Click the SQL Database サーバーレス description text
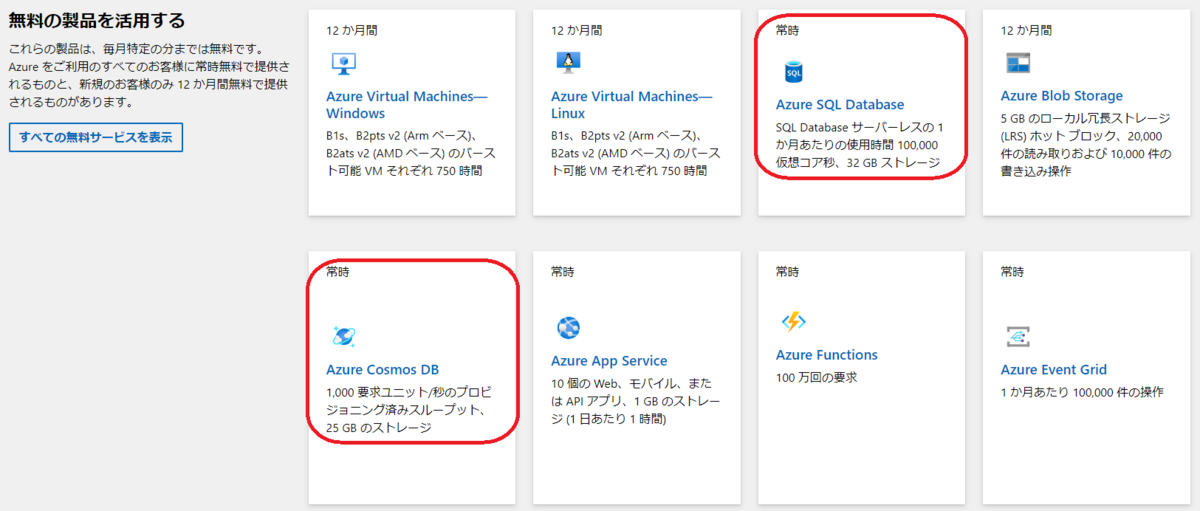1200x511 pixels. tap(858, 145)
